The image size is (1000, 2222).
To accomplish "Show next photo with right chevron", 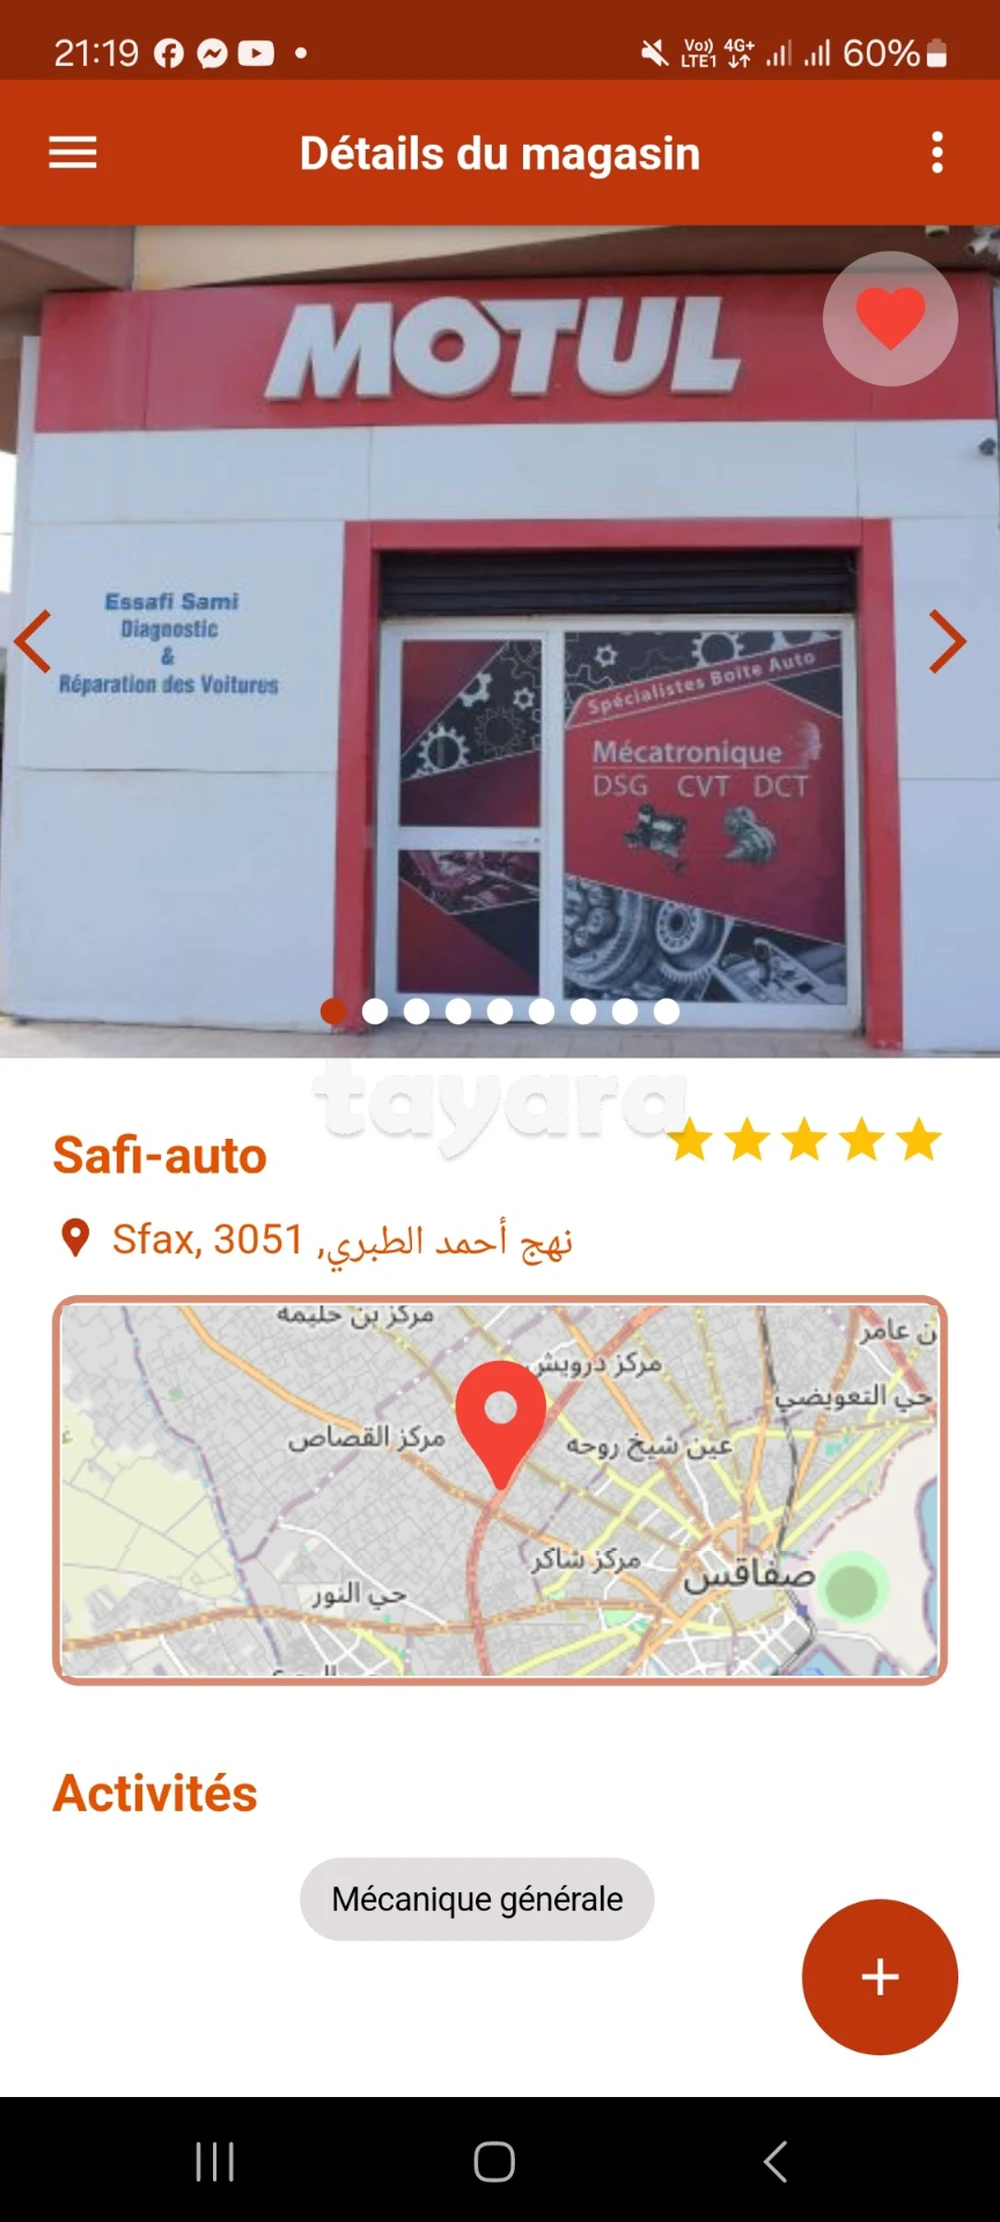I will click(x=947, y=641).
